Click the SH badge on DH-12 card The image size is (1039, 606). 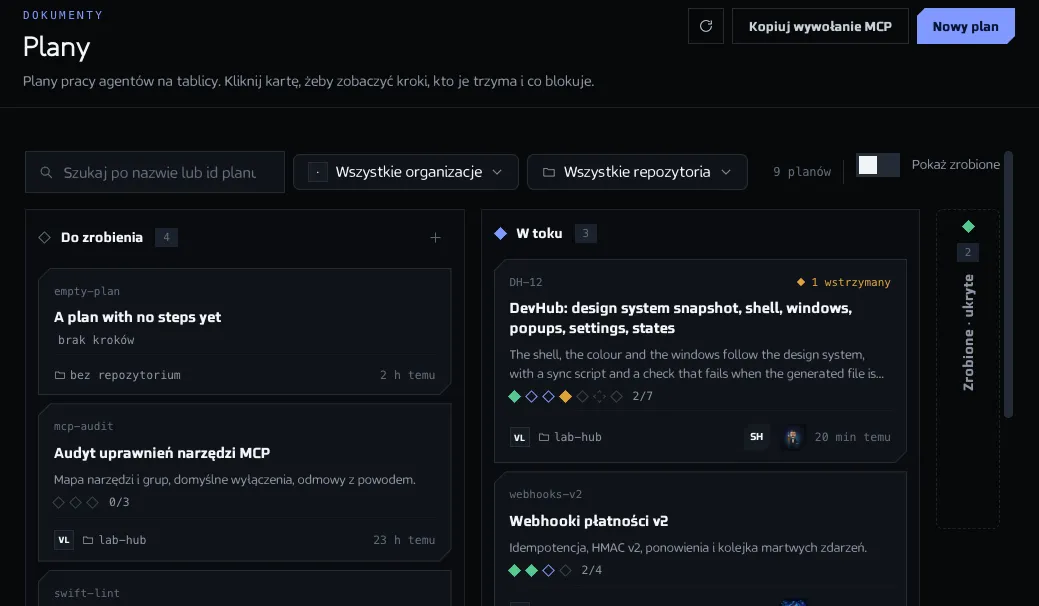click(x=757, y=436)
